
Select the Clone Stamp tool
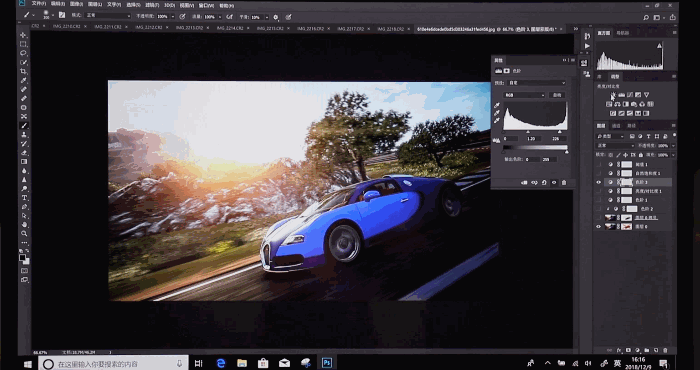[x=23, y=134]
